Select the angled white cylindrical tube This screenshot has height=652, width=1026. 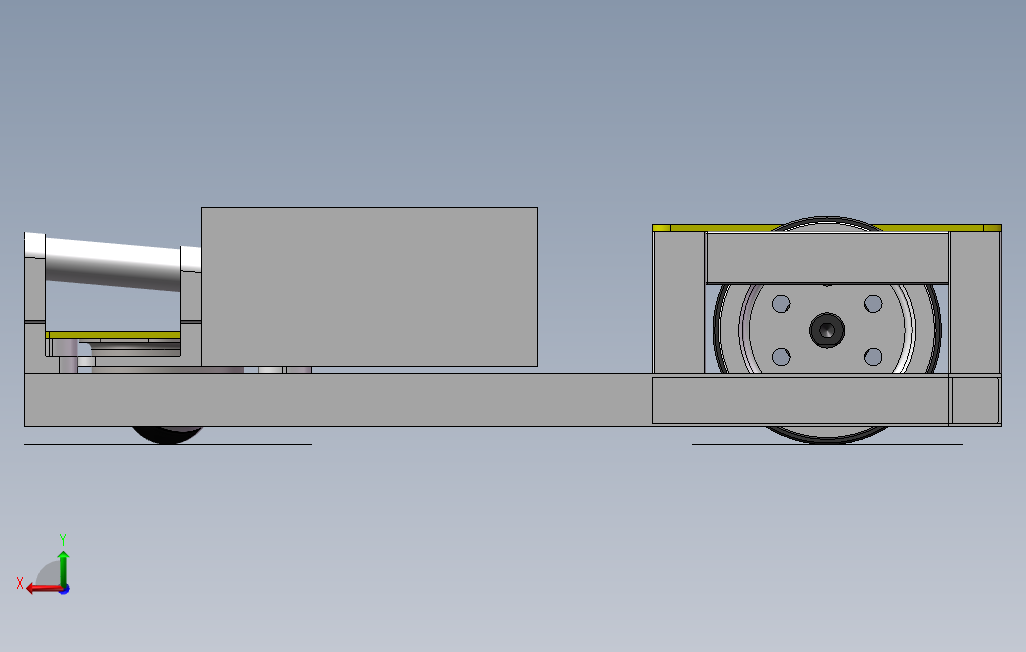pyautogui.click(x=113, y=263)
